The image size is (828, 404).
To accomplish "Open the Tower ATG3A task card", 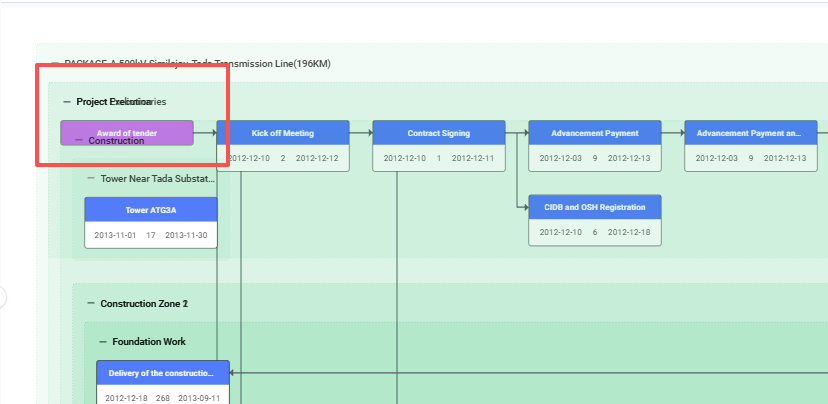I will [151, 210].
